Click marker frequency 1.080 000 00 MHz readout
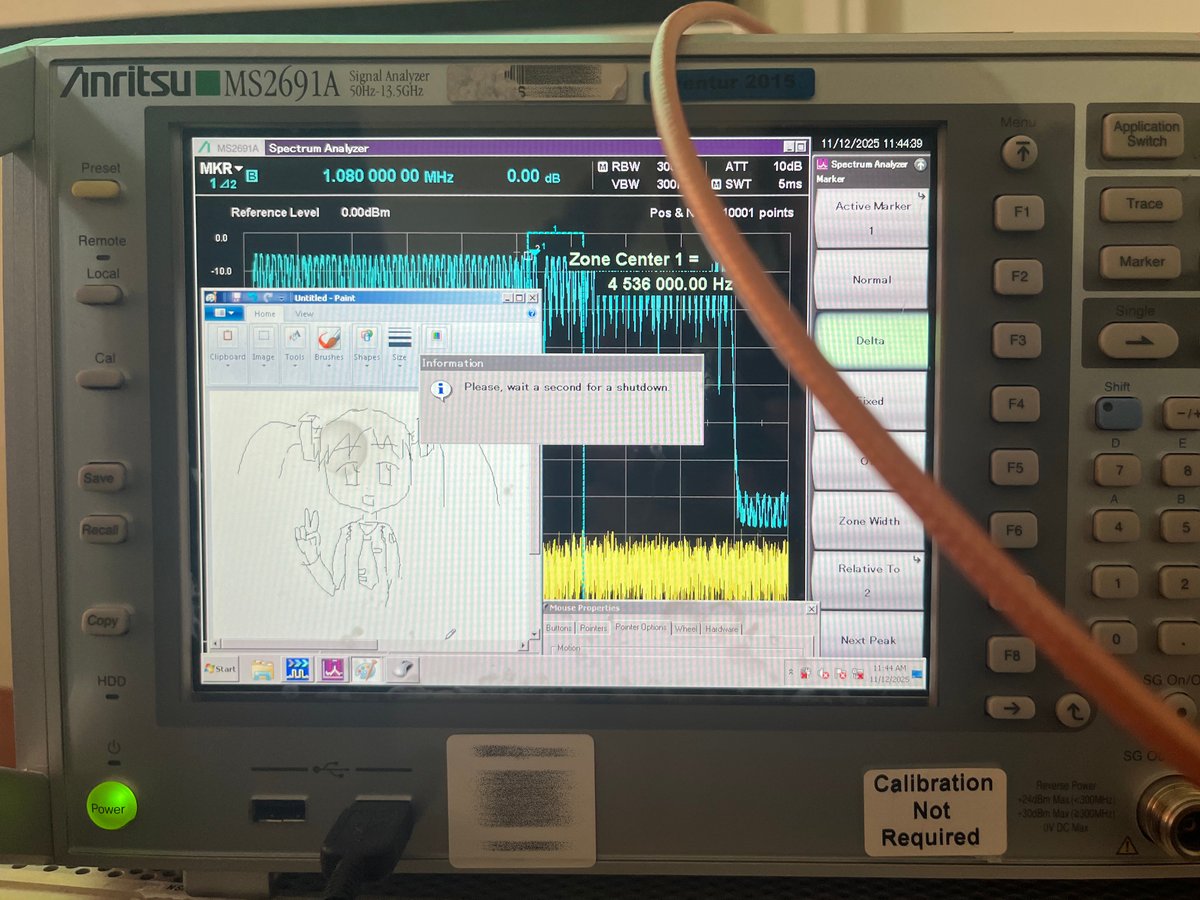 point(388,177)
